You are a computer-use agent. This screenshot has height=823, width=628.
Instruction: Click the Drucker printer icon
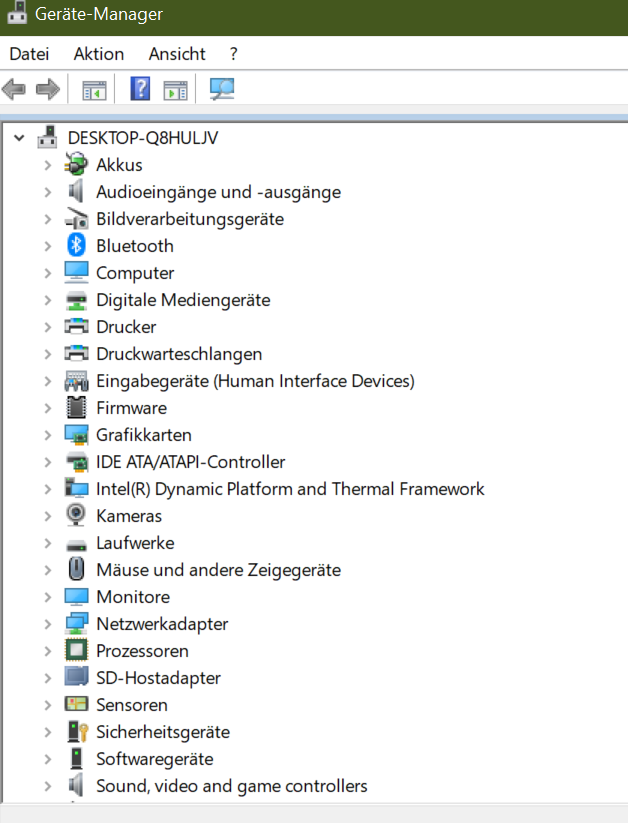76,326
